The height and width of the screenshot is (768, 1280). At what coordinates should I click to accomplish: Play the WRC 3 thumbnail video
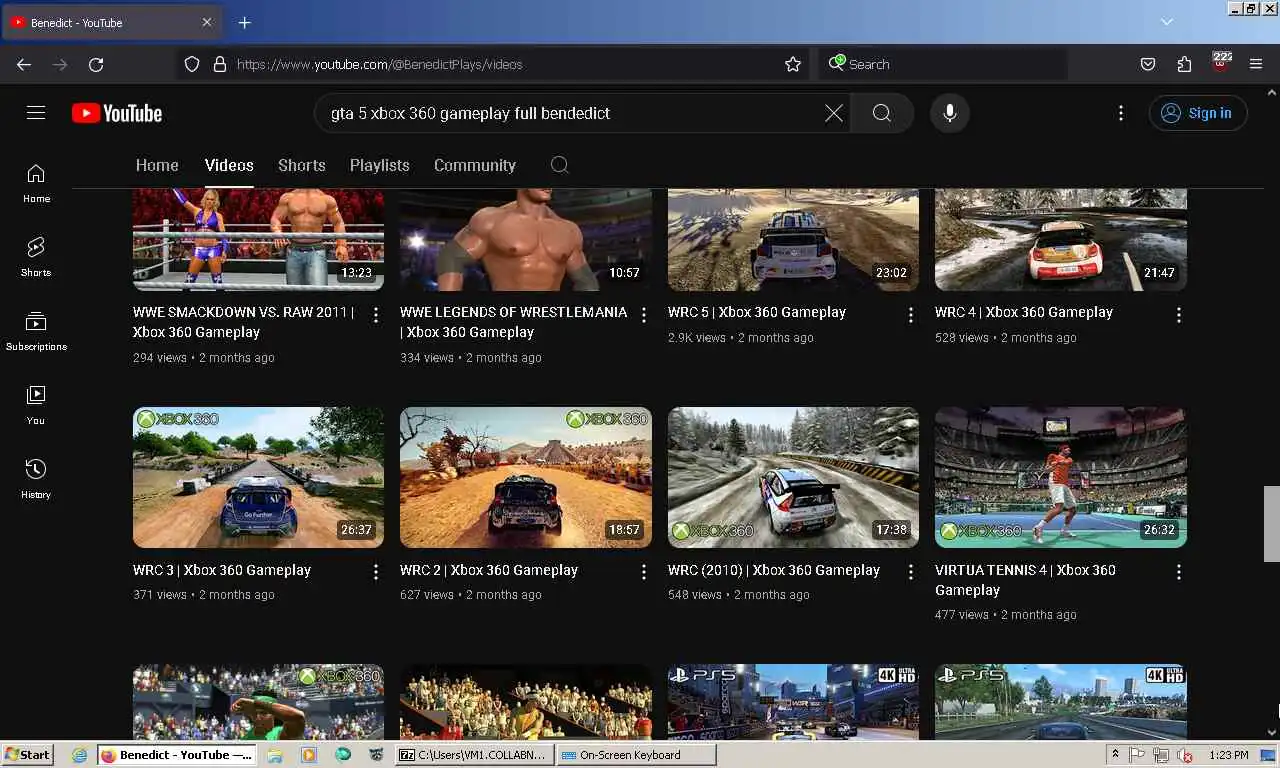coord(258,477)
